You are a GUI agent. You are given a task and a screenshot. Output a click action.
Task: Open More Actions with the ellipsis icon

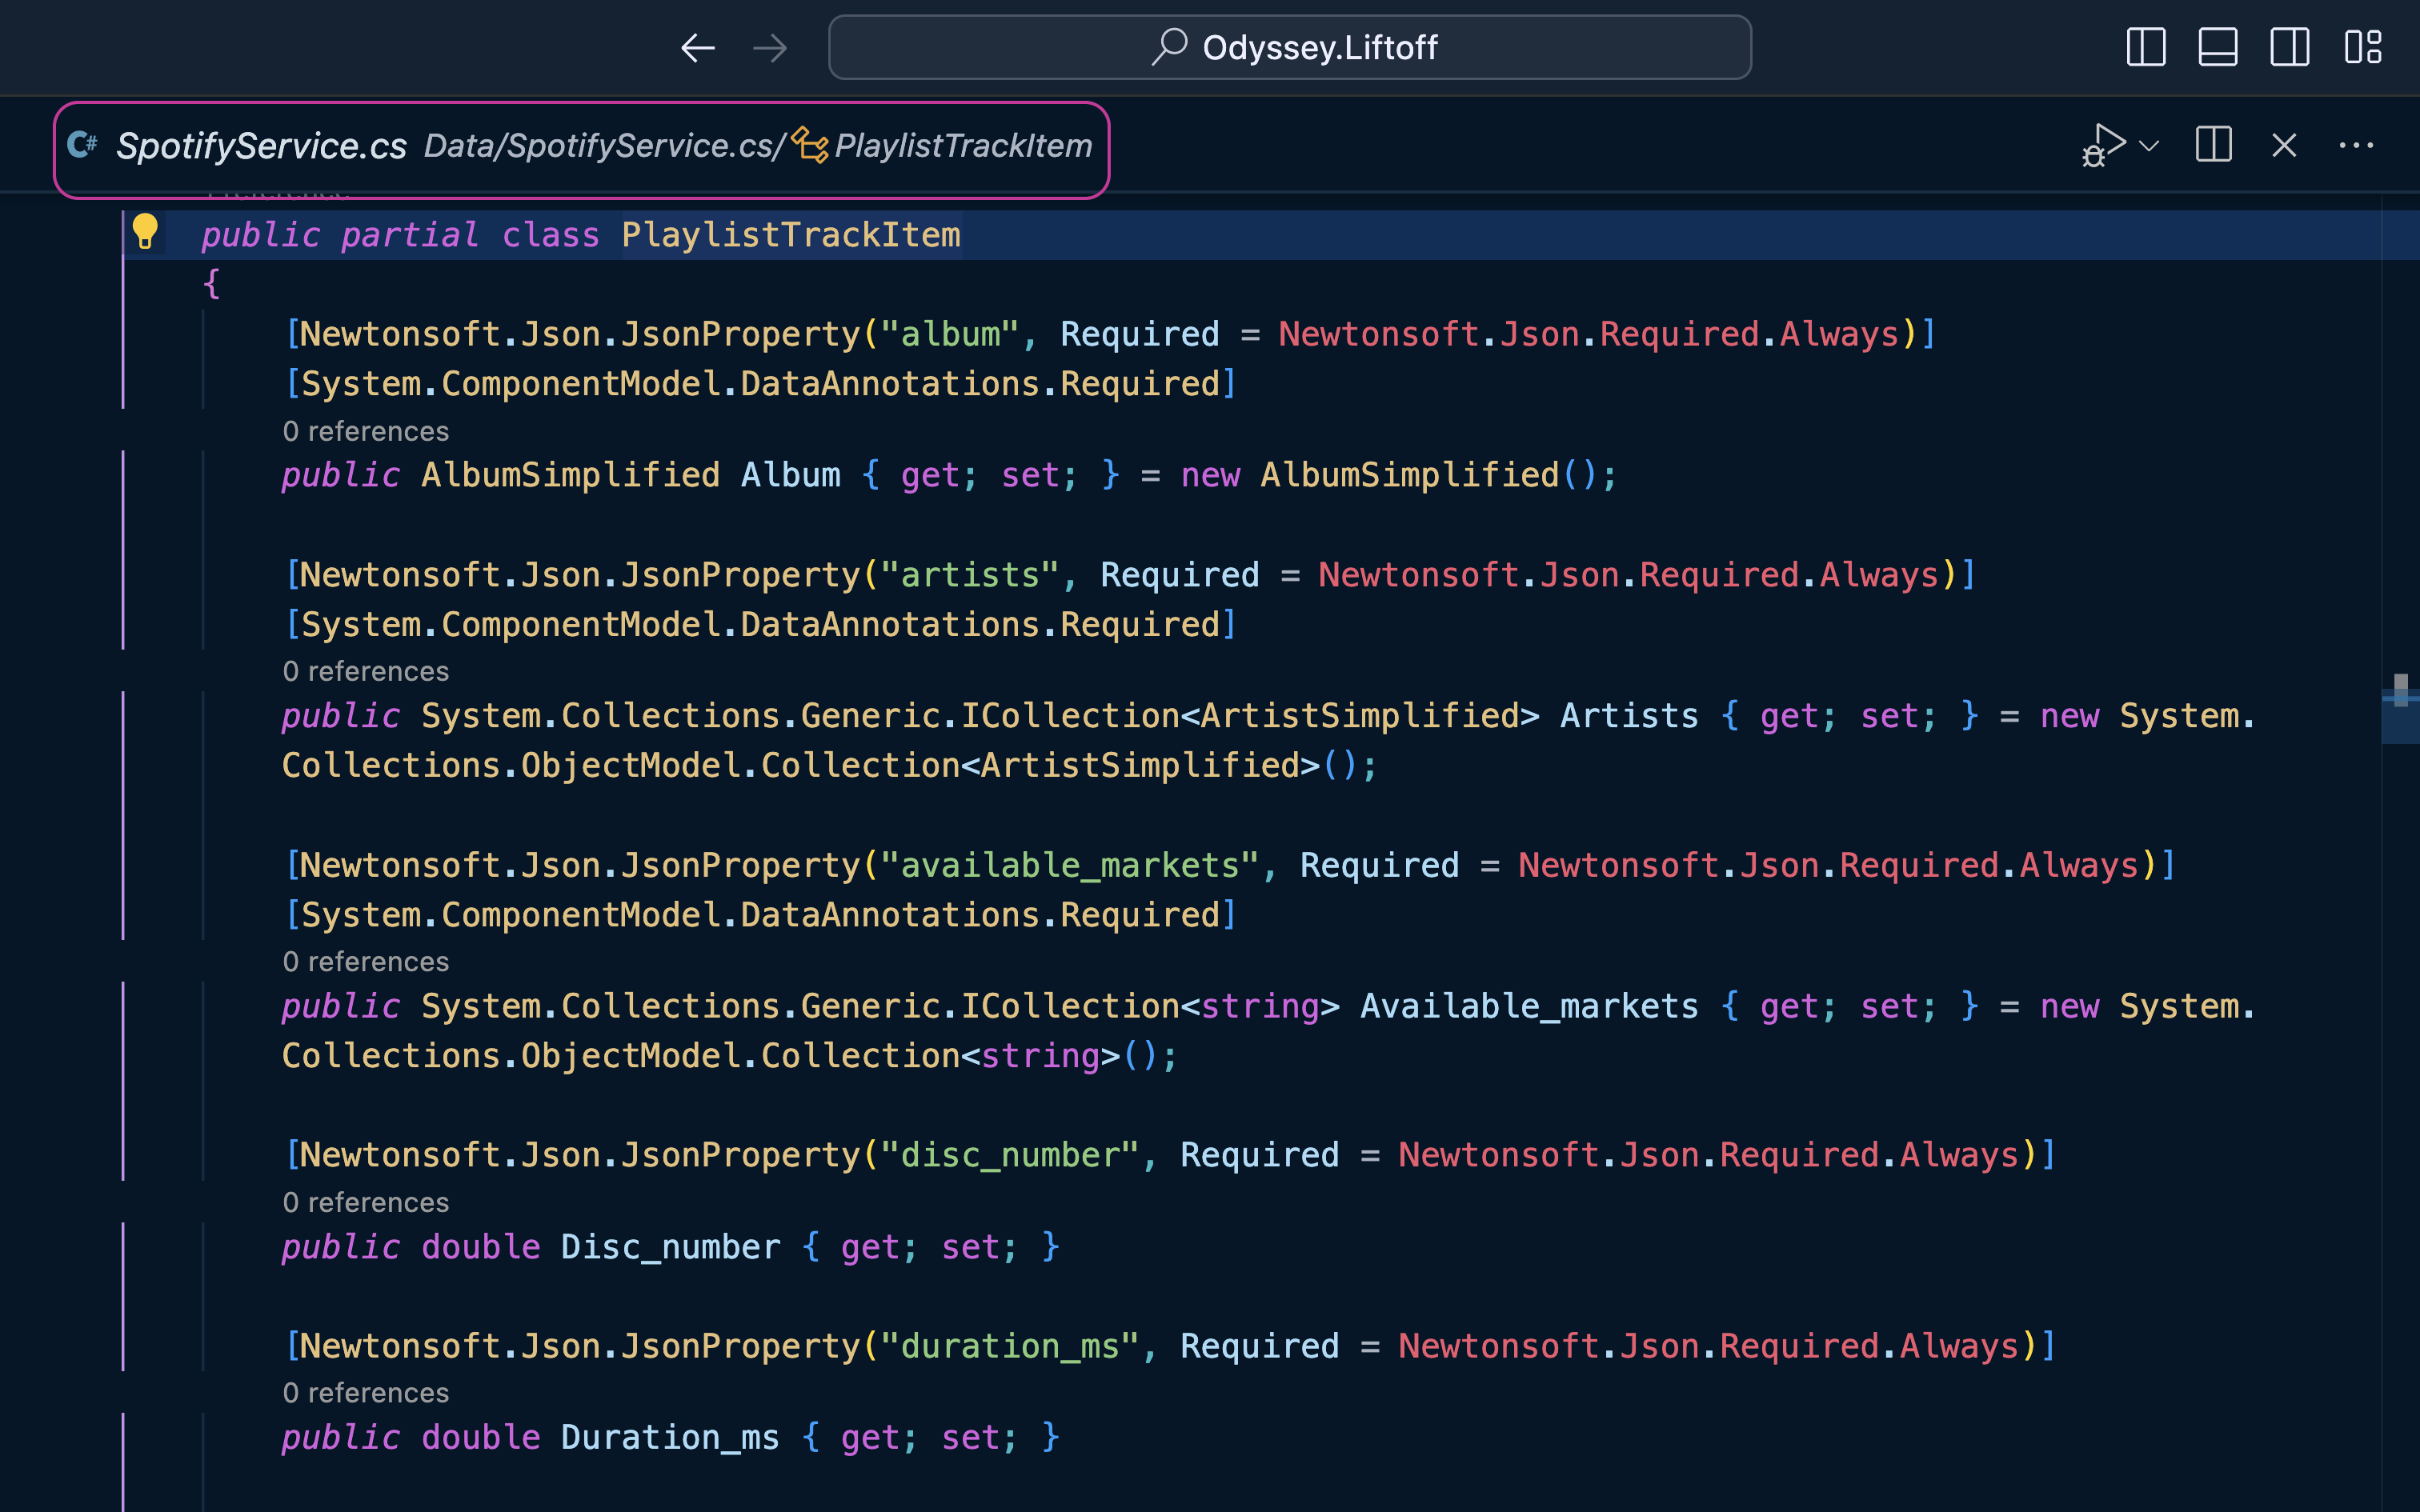(2358, 146)
